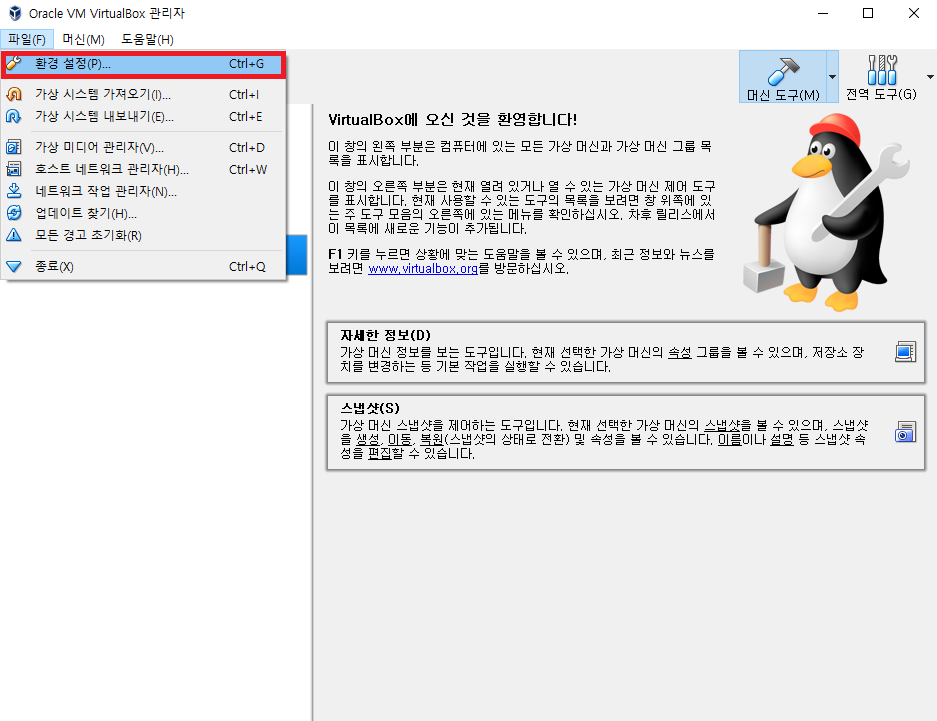
Task: Open the 머신(M) menu
Action: pos(84,39)
